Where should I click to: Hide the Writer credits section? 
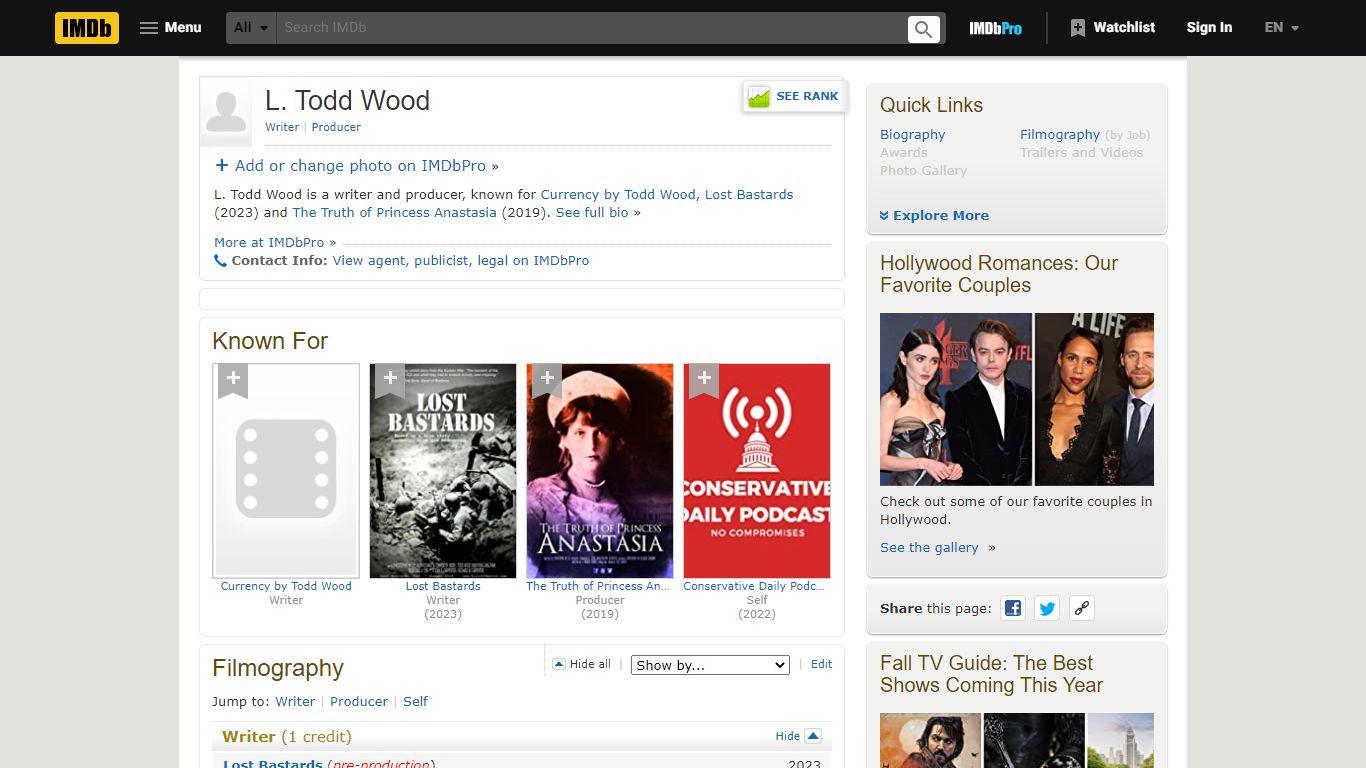pyautogui.click(x=798, y=736)
